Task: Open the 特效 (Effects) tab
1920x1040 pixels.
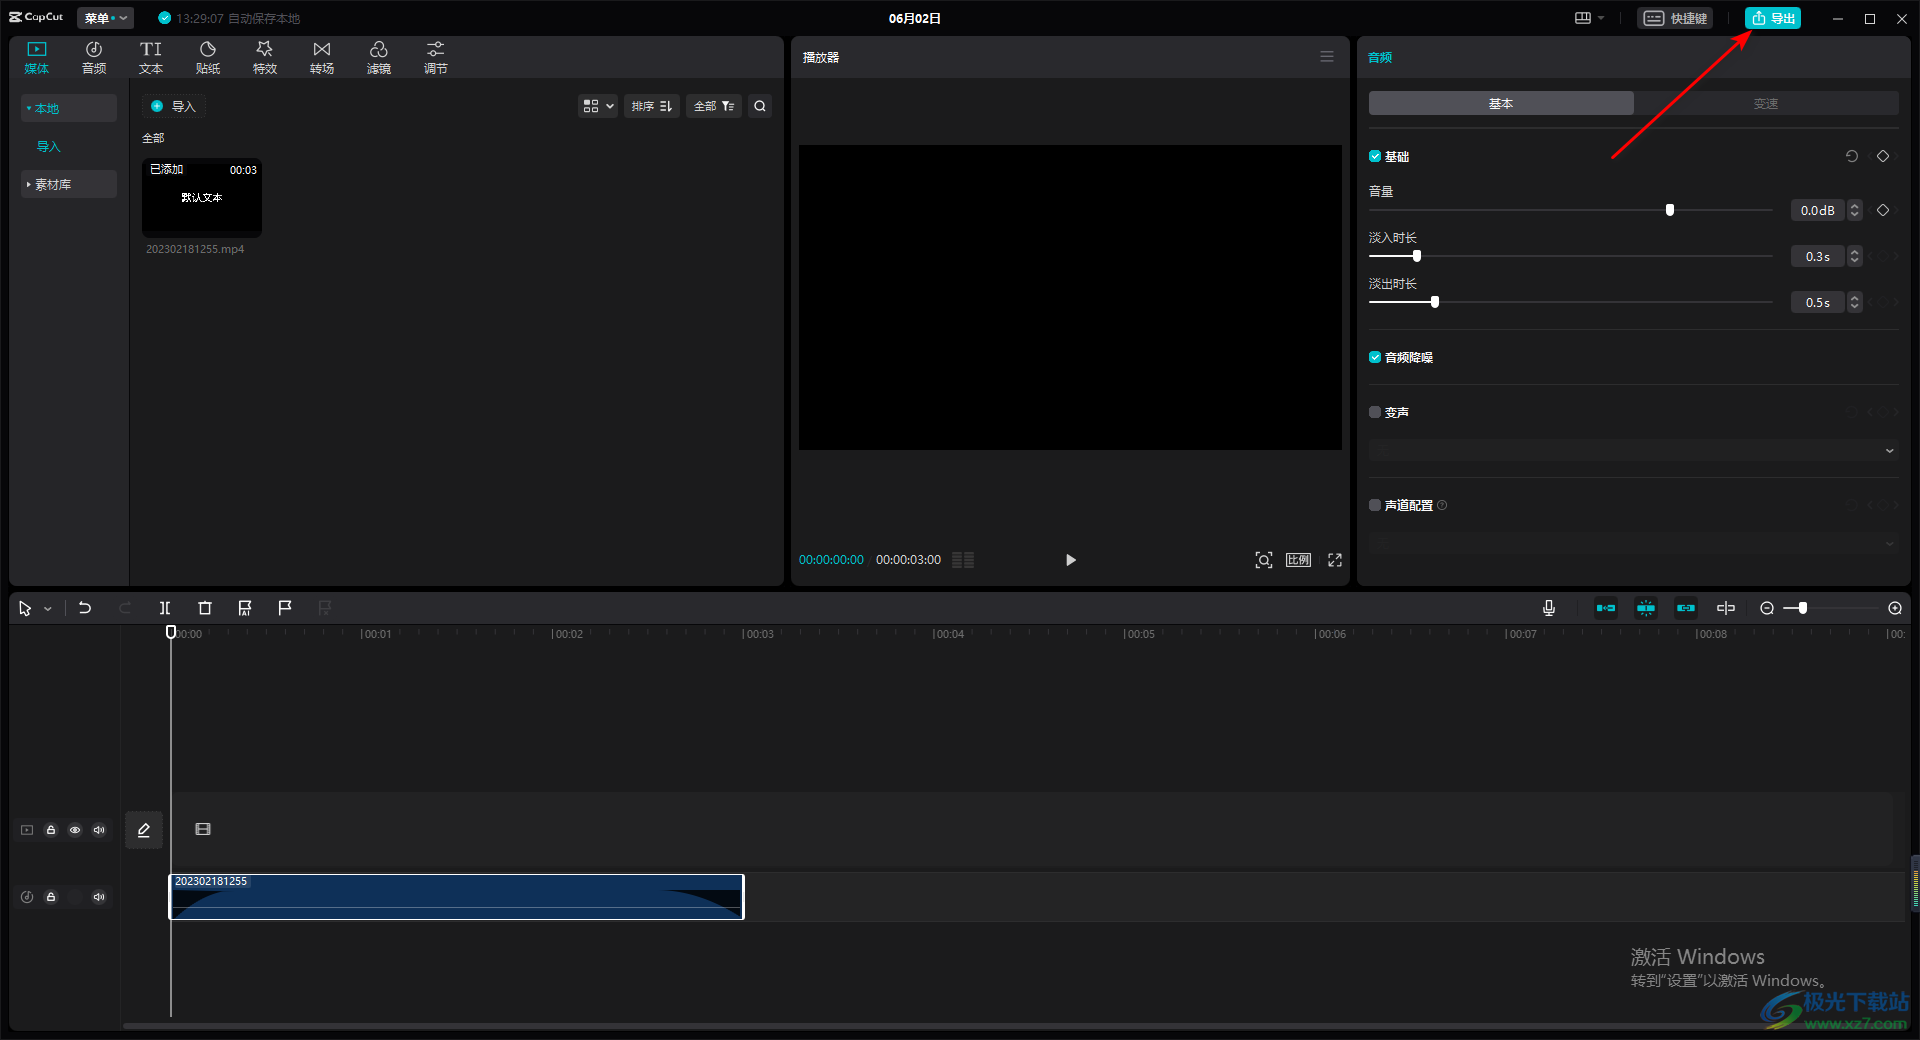Action: coord(265,58)
